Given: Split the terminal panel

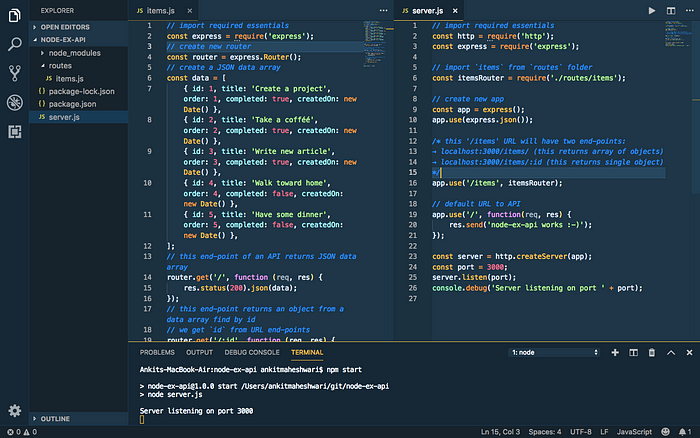Looking at the screenshot, I should click(633, 353).
